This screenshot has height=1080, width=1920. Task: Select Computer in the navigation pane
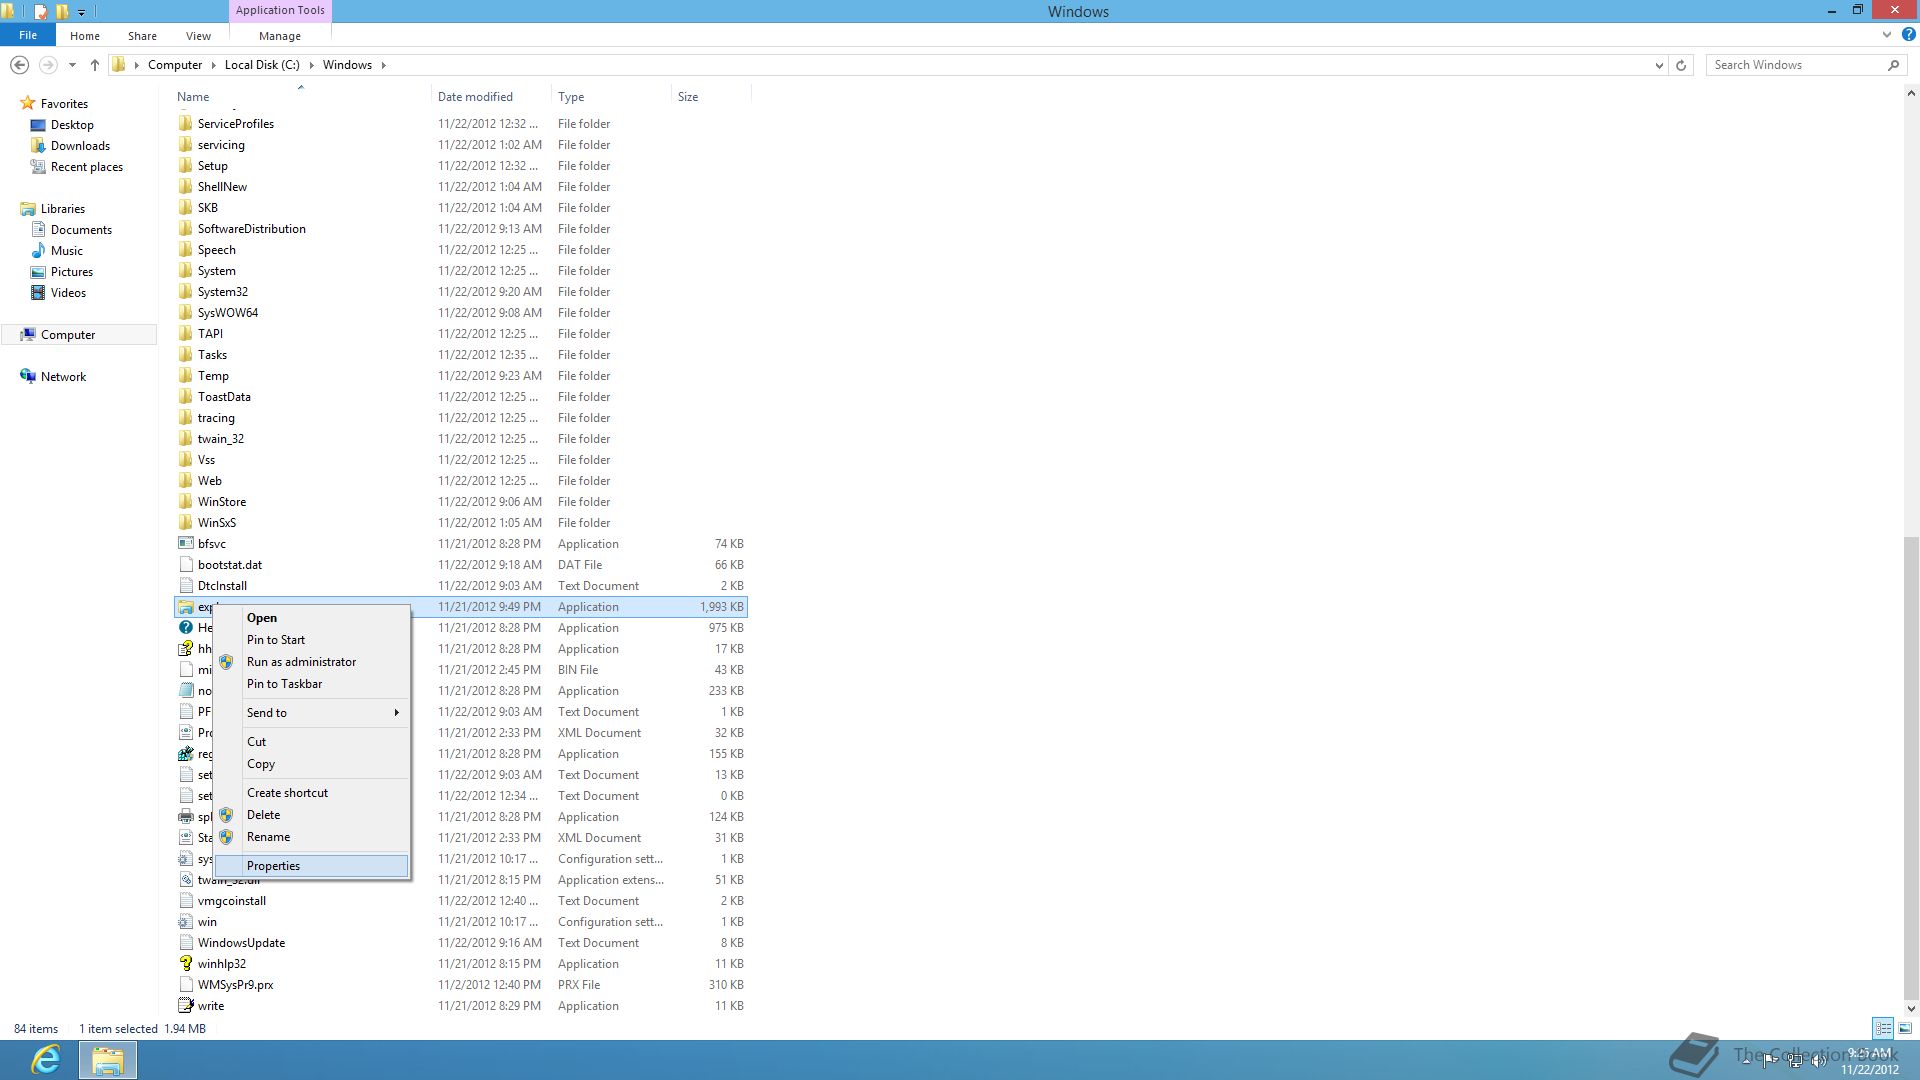tap(68, 335)
